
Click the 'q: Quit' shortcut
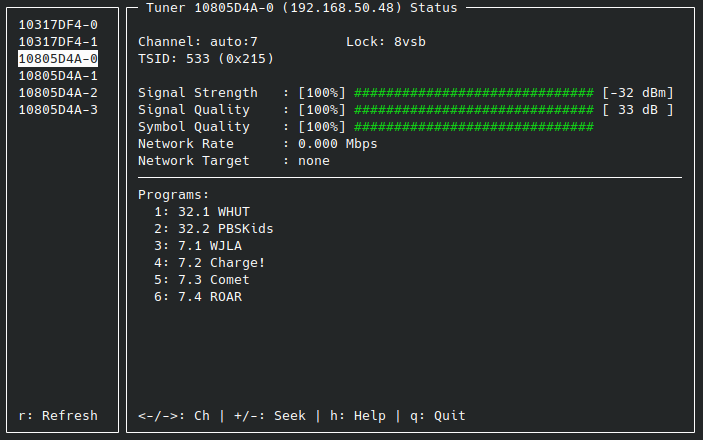click(434, 415)
